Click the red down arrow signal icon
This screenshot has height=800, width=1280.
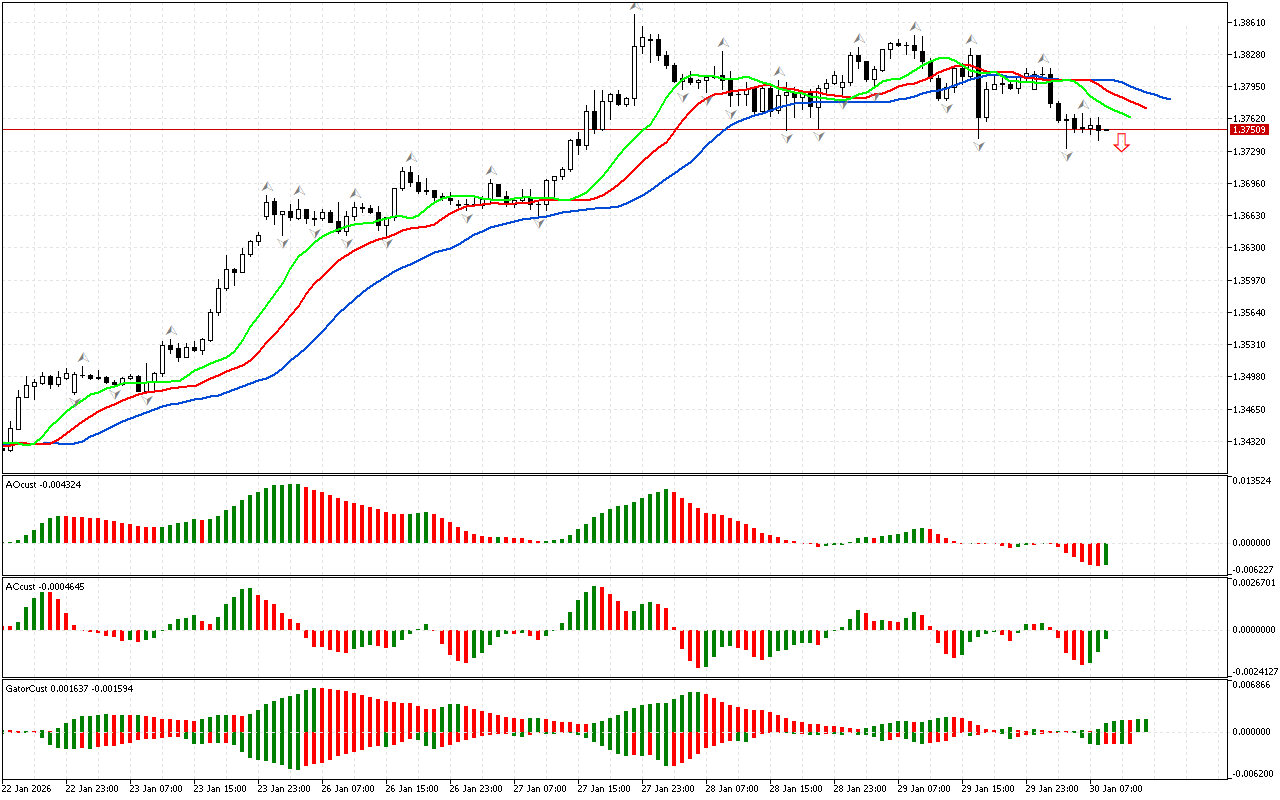[1122, 144]
